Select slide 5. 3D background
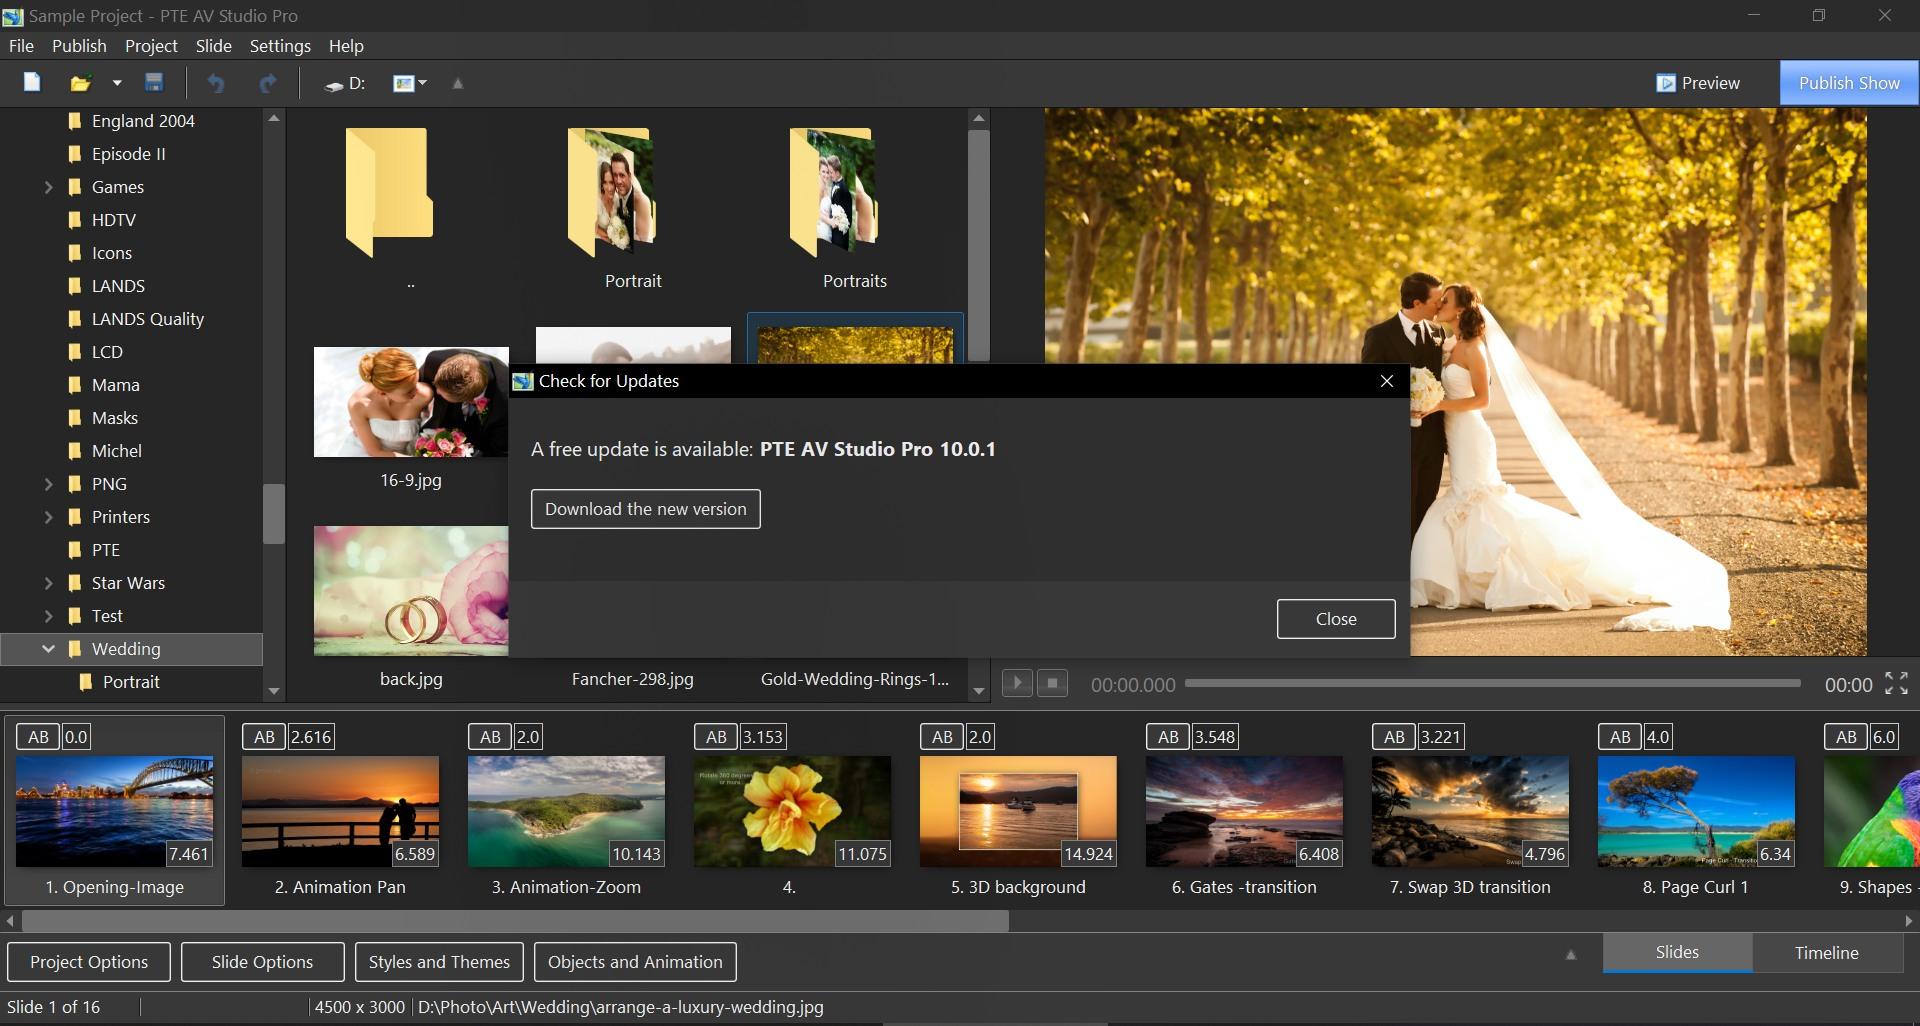Screen dimensions: 1920x1026 click(x=1018, y=811)
